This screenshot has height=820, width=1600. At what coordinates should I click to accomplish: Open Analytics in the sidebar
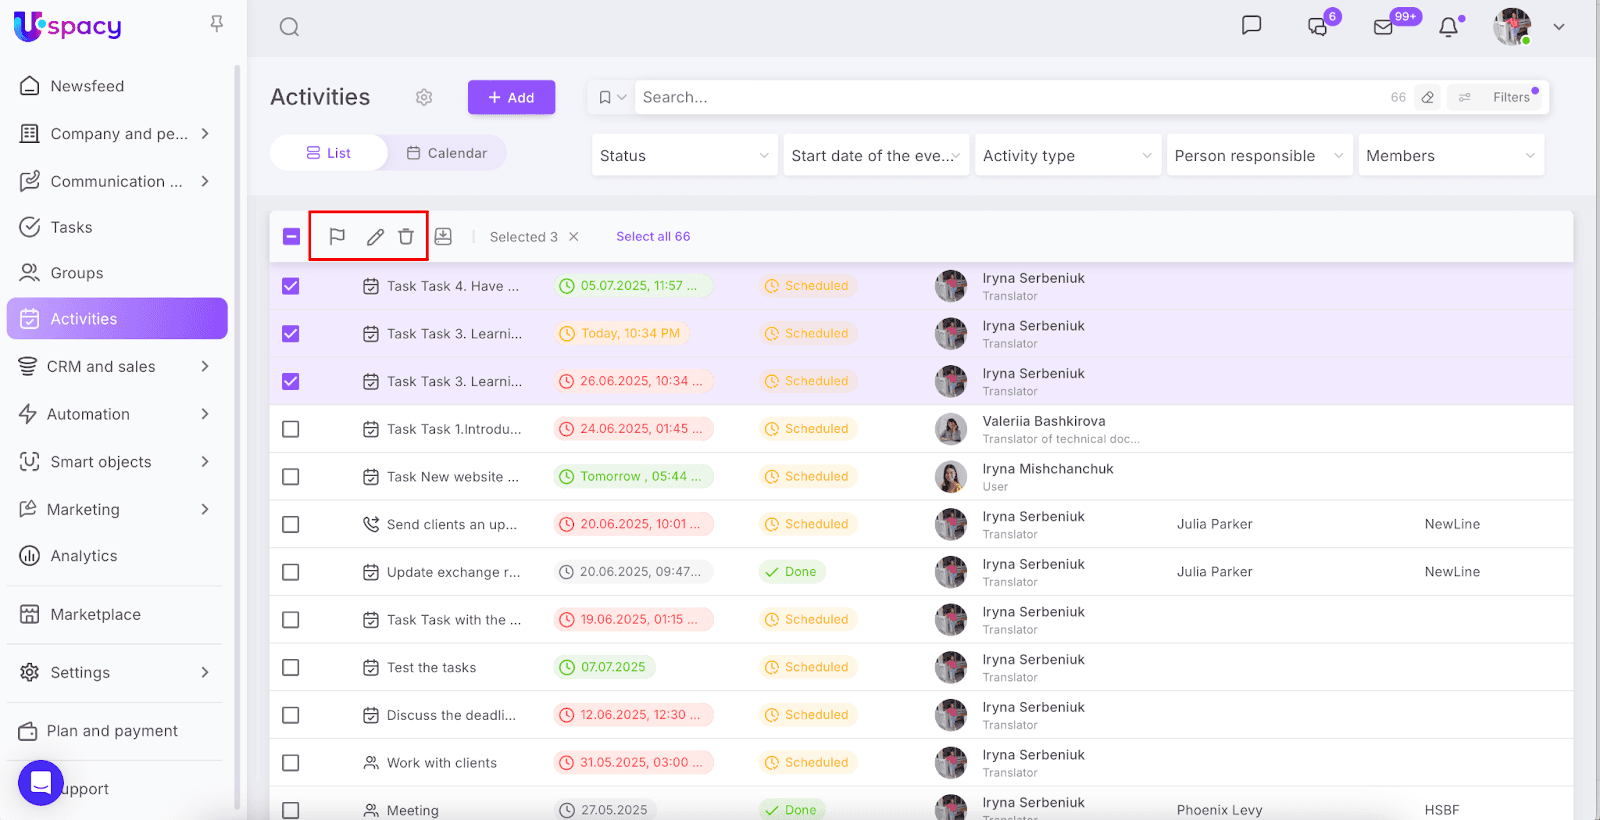(x=84, y=556)
